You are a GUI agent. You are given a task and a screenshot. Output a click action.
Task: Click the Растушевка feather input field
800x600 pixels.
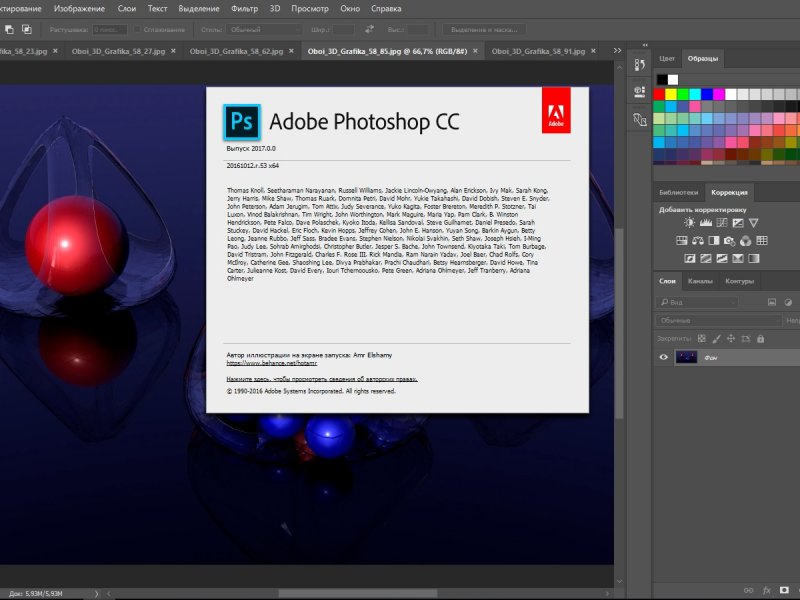(x=110, y=30)
